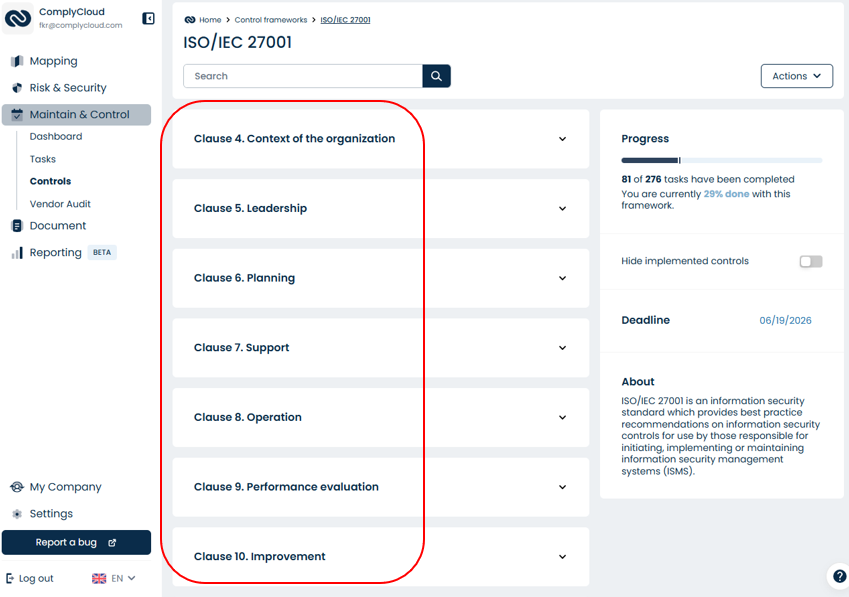Collapse the sidebar with the panel icon
Image resolution: width=849 pixels, height=597 pixels.
point(148,18)
